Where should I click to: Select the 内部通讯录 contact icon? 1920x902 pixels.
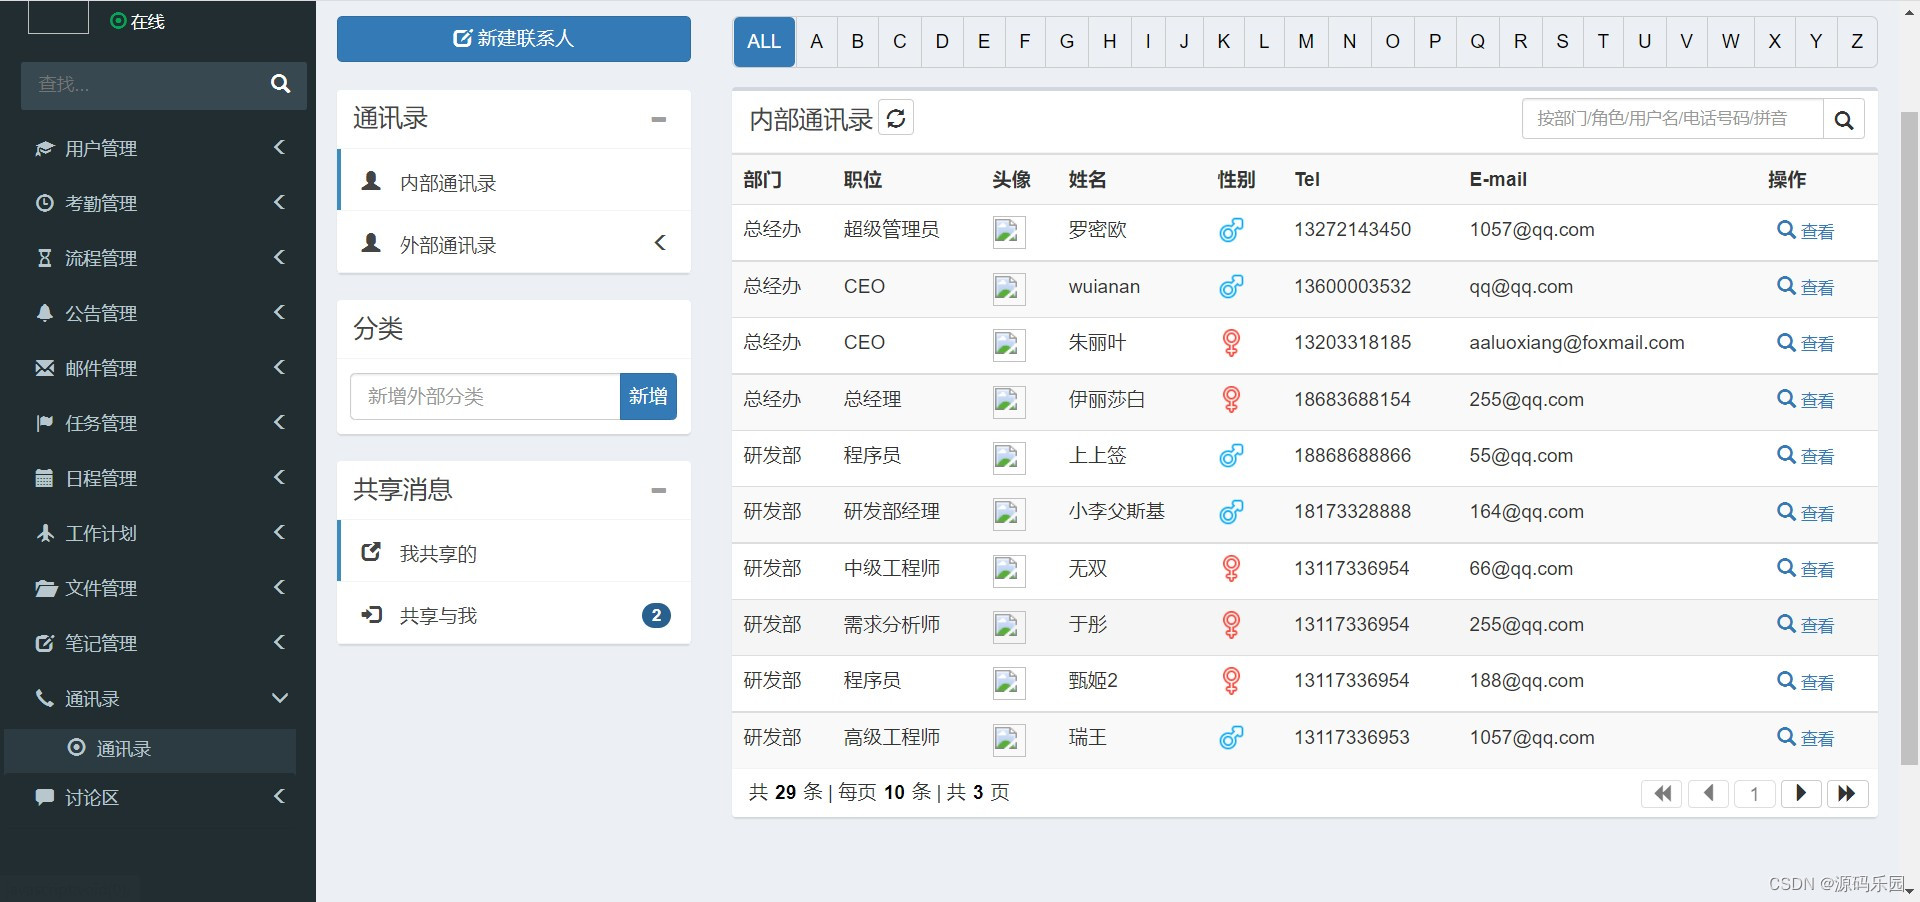click(x=371, y=181)
